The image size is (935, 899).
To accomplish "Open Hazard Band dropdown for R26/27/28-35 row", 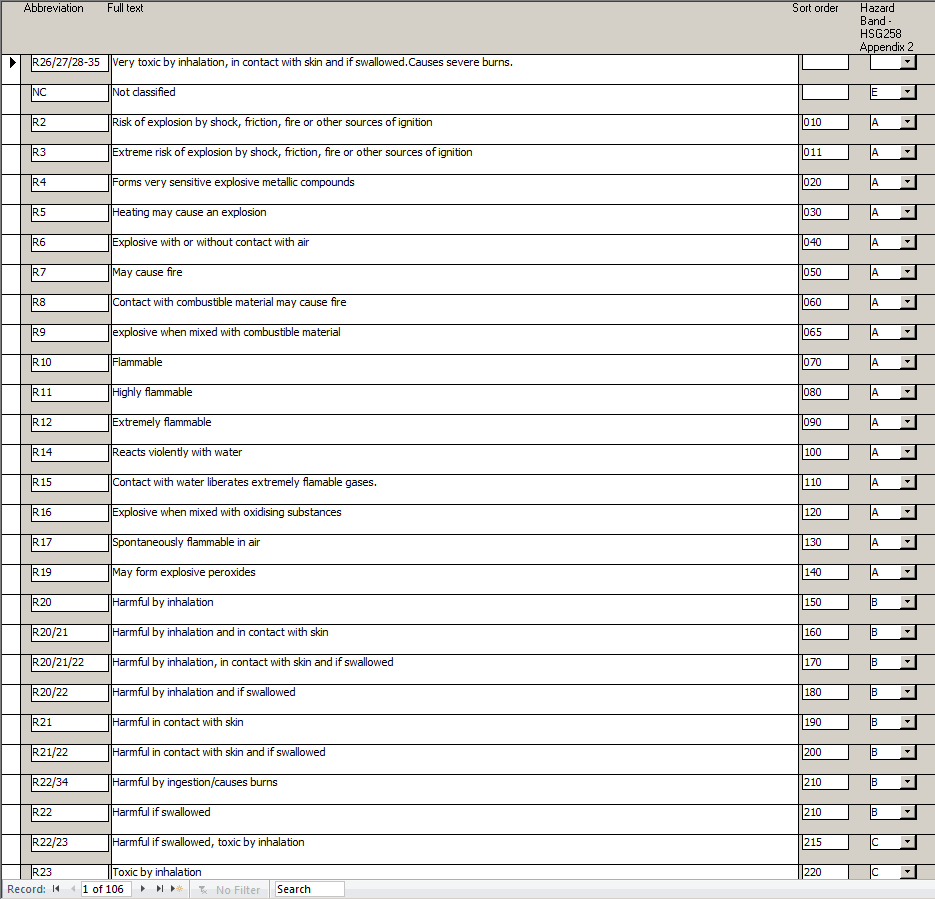I will pyautogui.click(x=908, y=63).
